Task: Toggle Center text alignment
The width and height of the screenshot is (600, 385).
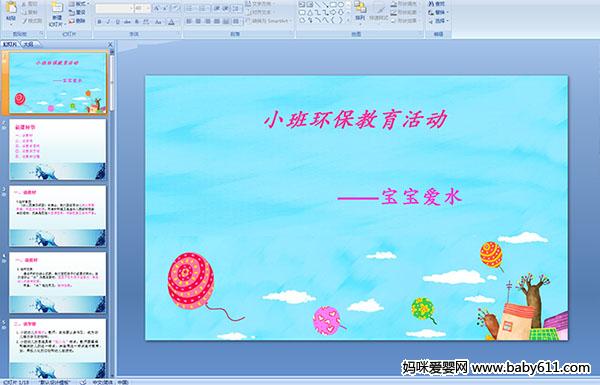Action: click(x=198, y=21)
